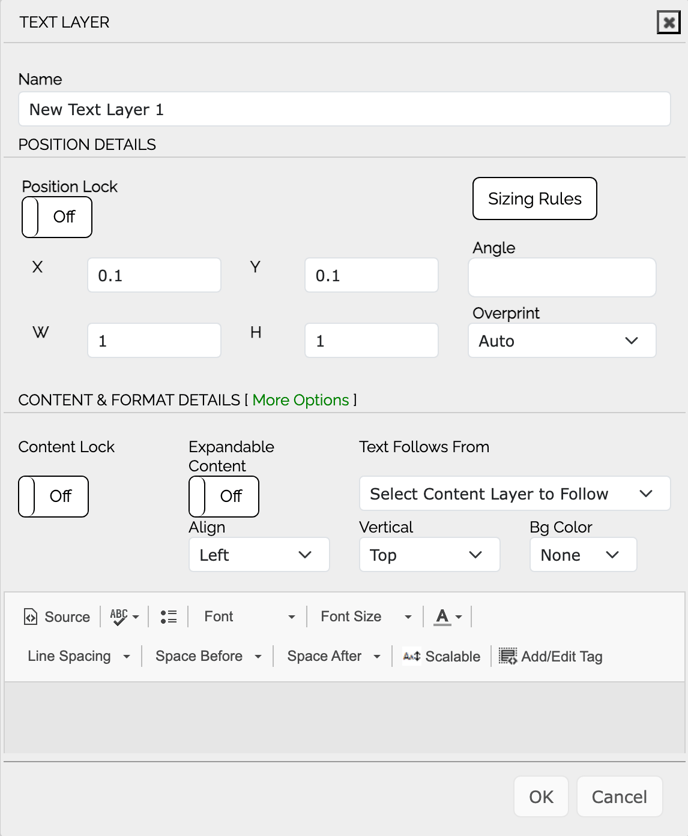
Task: Click the Source code view icon
Action: (31, 617)
